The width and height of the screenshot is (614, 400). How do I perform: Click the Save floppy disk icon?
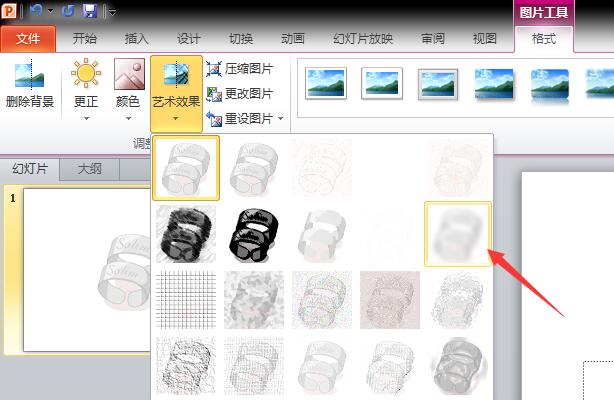[90, 11]
